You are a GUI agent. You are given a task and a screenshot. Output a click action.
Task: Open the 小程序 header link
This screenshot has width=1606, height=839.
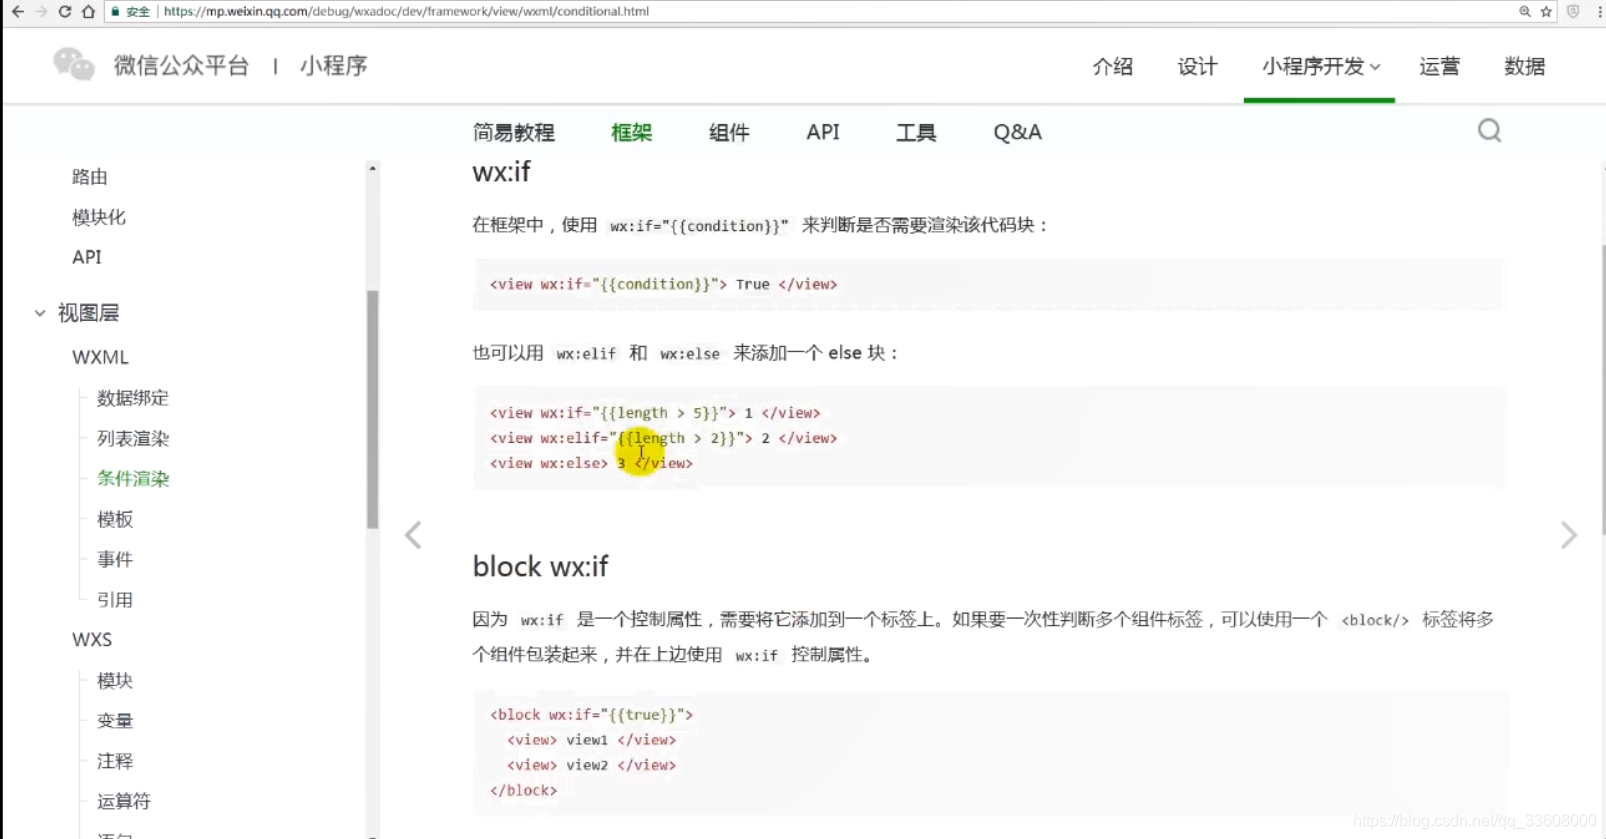(x=334, y=66)
